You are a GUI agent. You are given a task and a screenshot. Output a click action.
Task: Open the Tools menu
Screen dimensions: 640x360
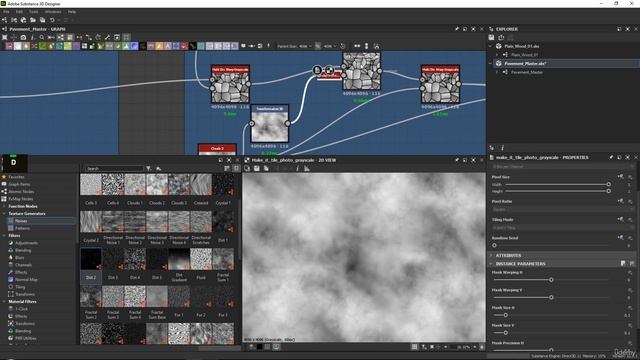(x=33, y=12)
